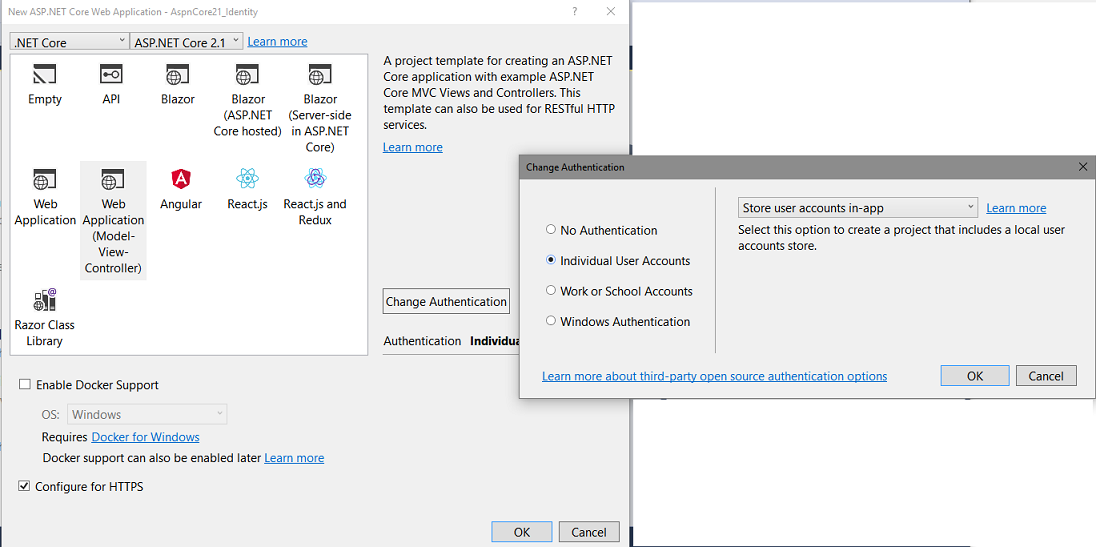This screenshot has height=547, width=1096.
Task: Select the React.js and Redux template
Action: pyautogui.click(x=315, y=194)
